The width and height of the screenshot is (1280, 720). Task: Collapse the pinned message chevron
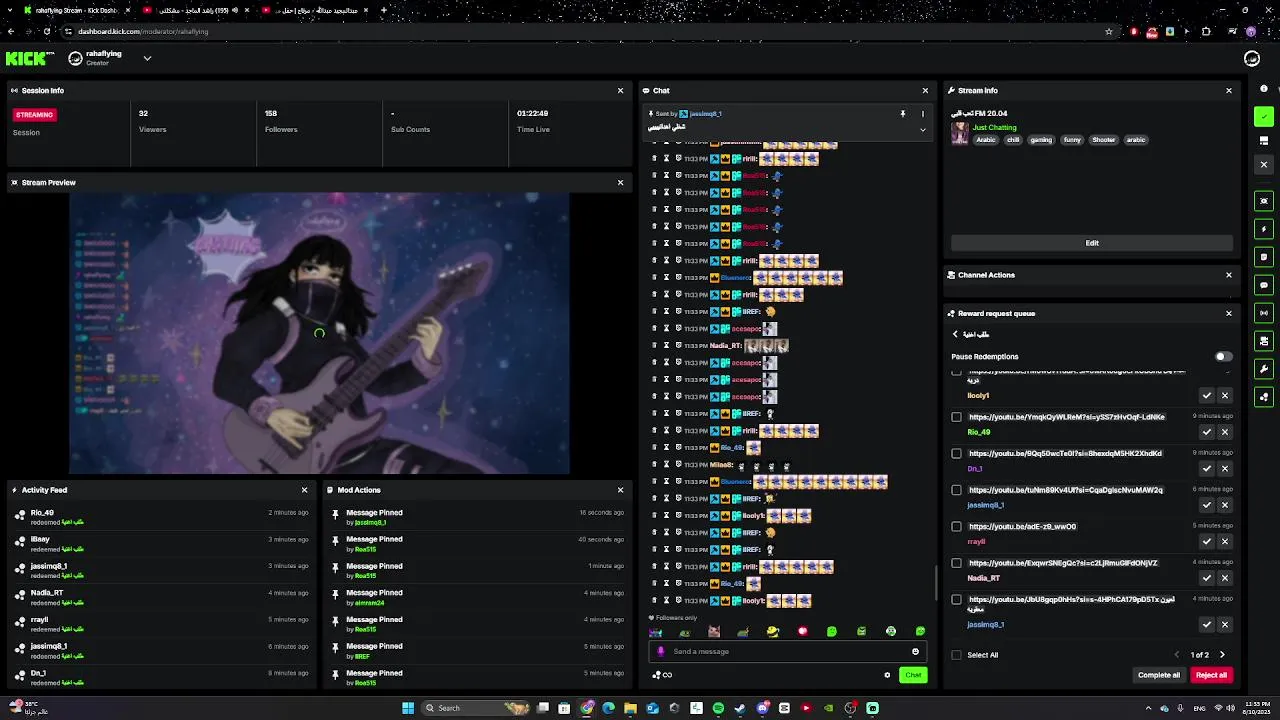click(x=923, y=129)
